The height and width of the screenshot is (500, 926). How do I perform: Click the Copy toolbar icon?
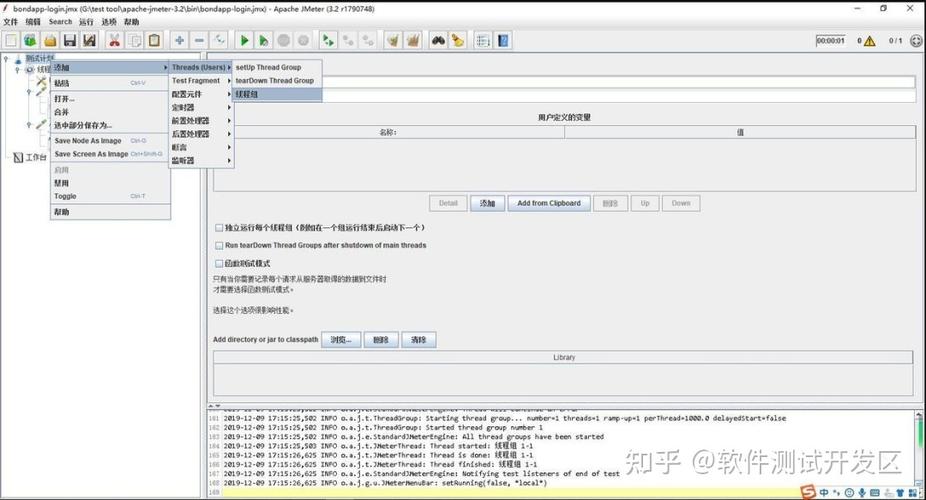(x=135, y=40)
